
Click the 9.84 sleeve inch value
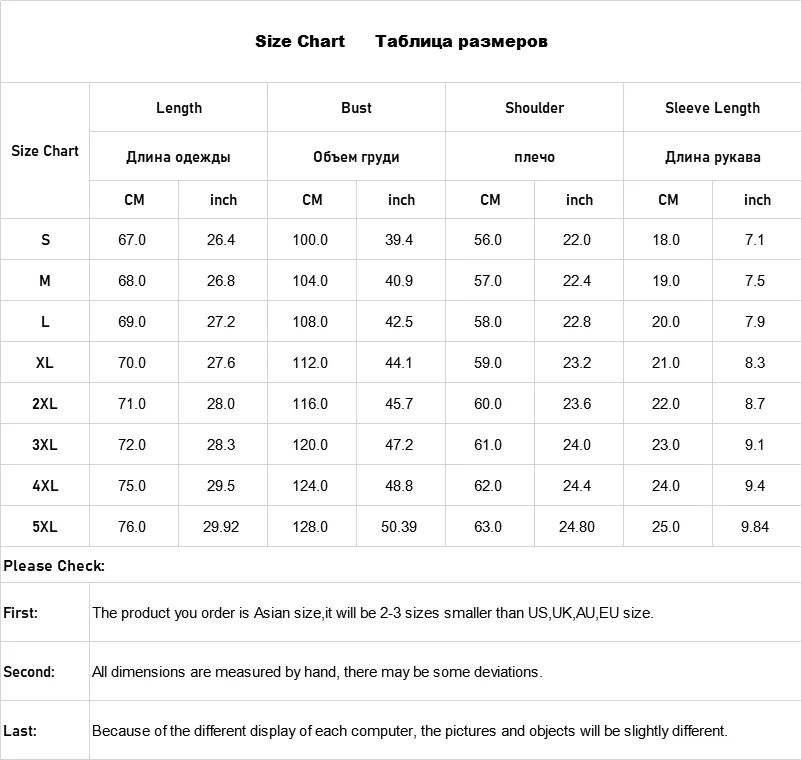tap(755, 526)
